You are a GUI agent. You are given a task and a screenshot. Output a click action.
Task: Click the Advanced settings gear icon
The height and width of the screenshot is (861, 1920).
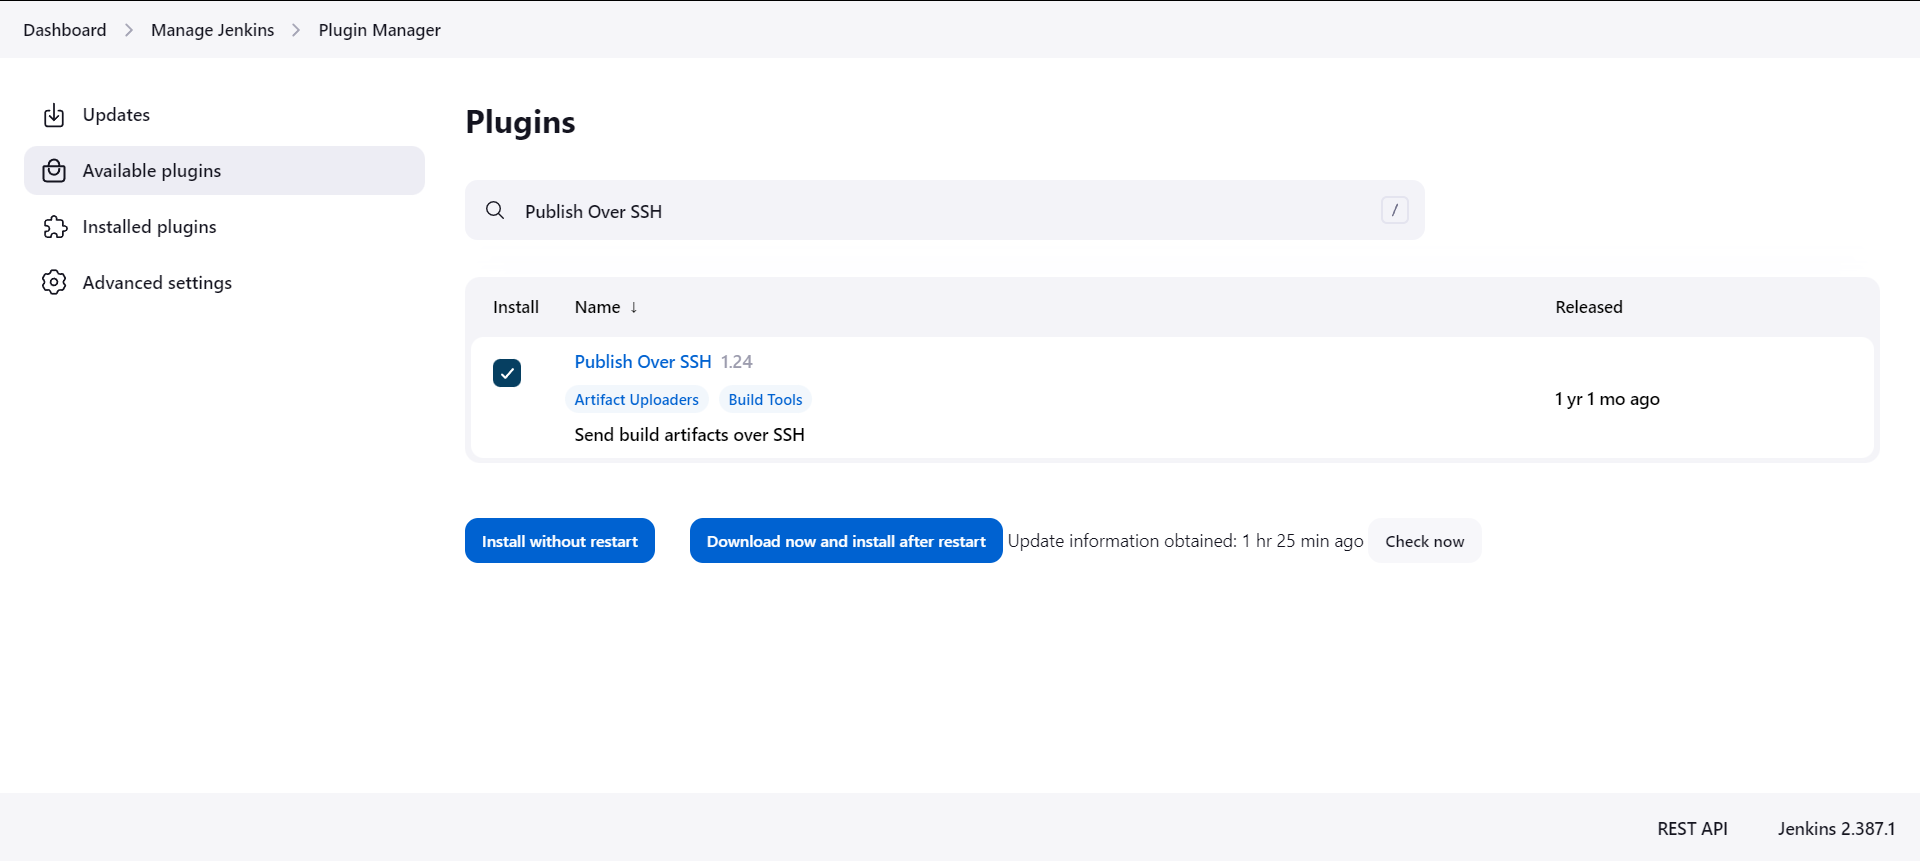click(x=54, y=283)
